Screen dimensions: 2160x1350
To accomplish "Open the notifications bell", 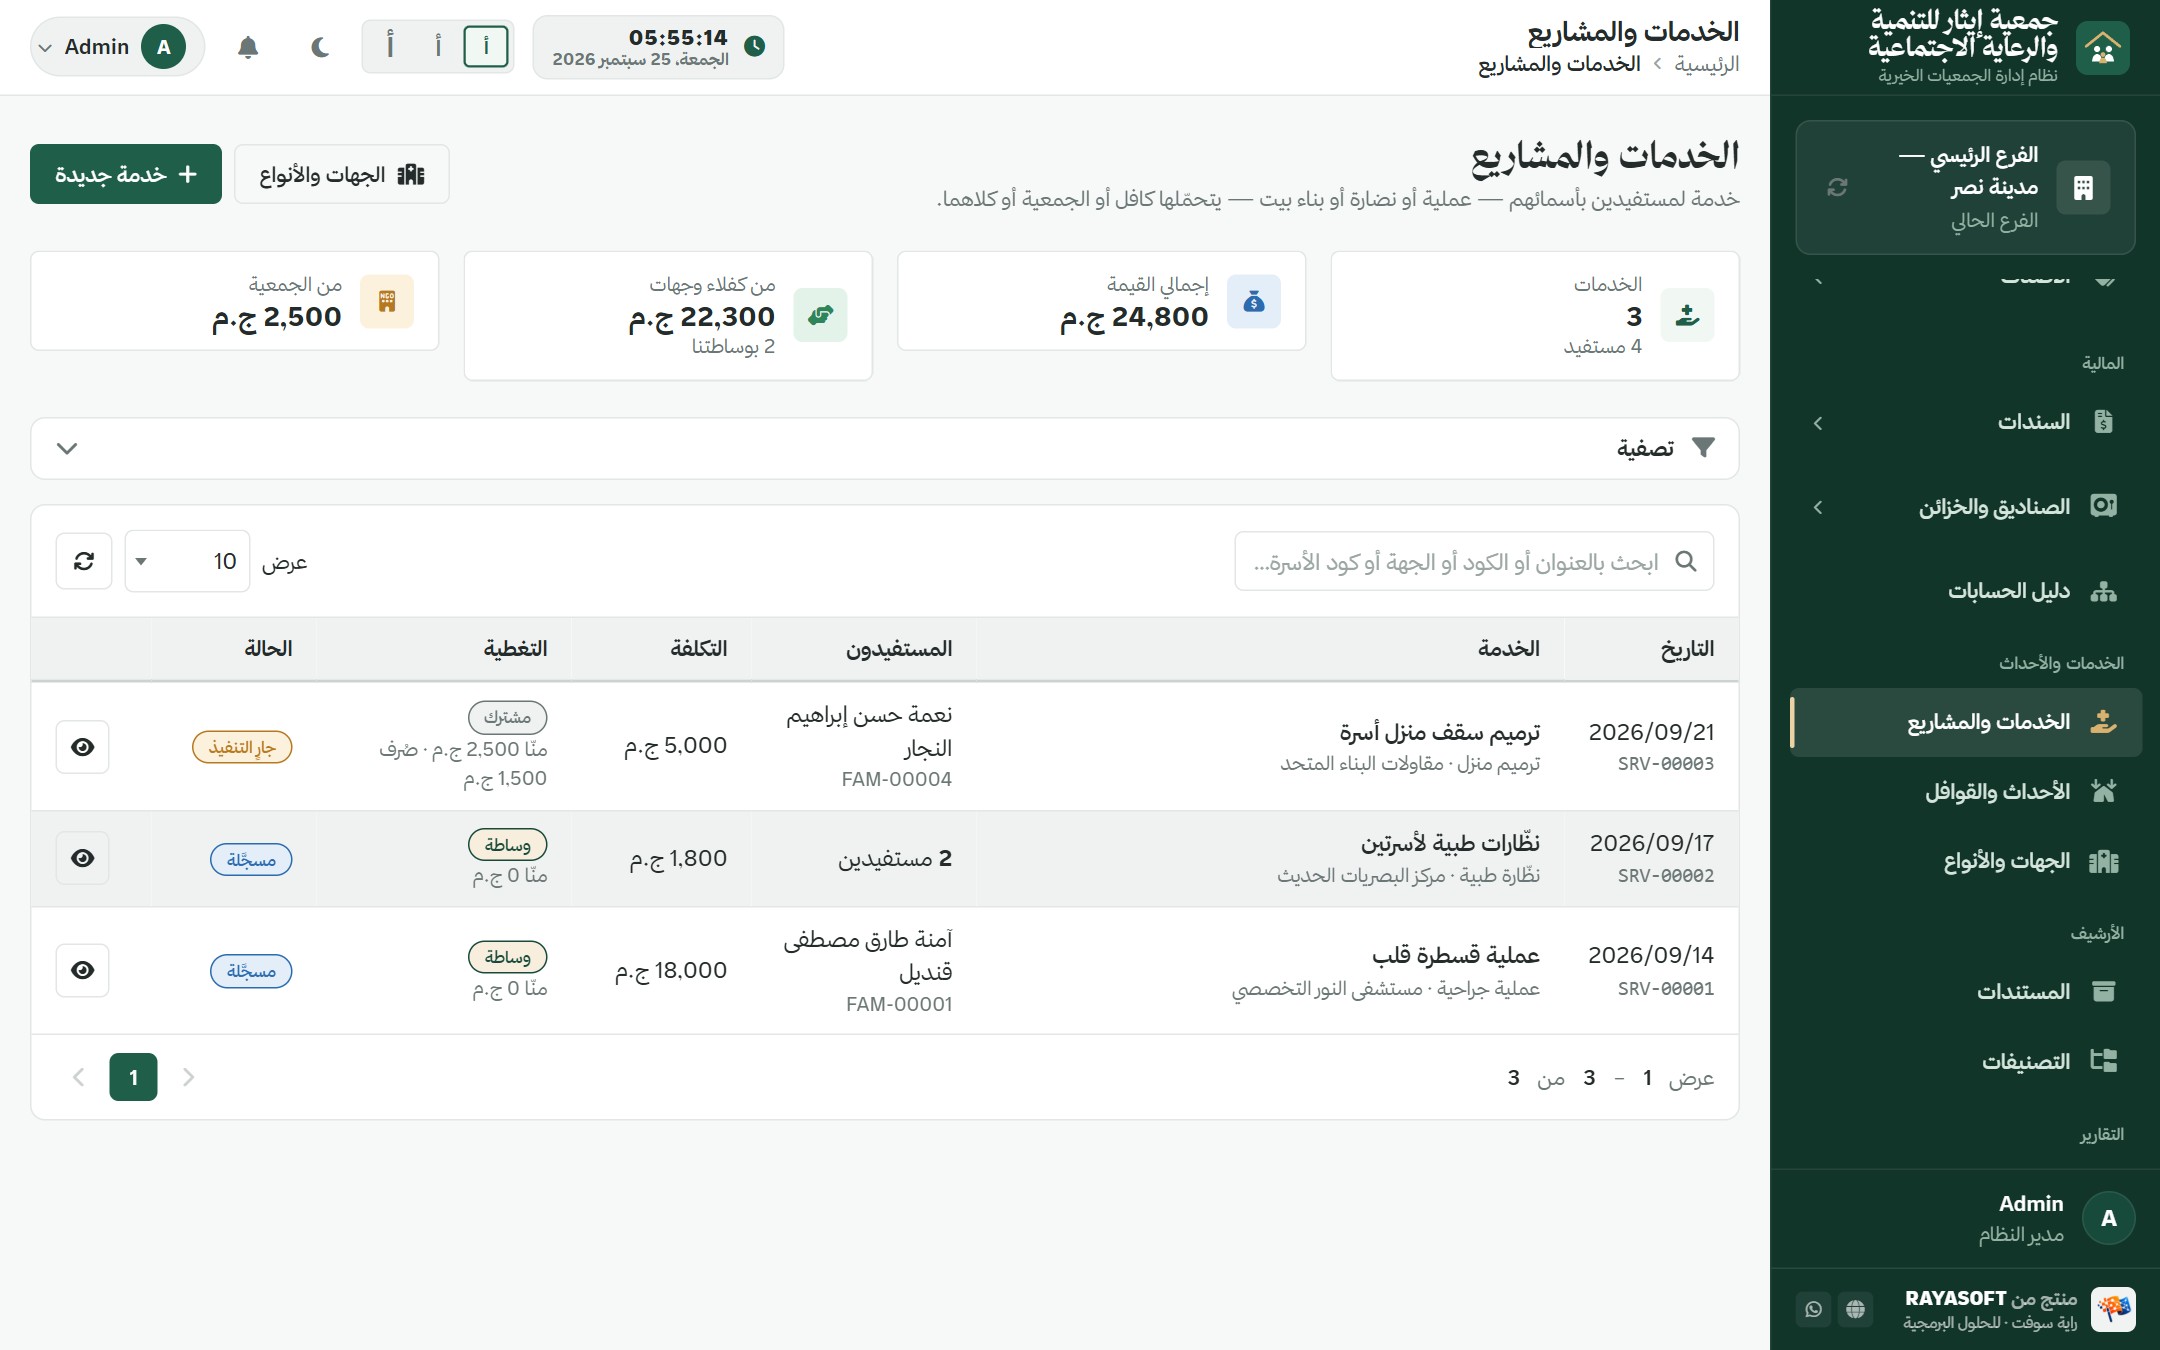I will (248, 47).
